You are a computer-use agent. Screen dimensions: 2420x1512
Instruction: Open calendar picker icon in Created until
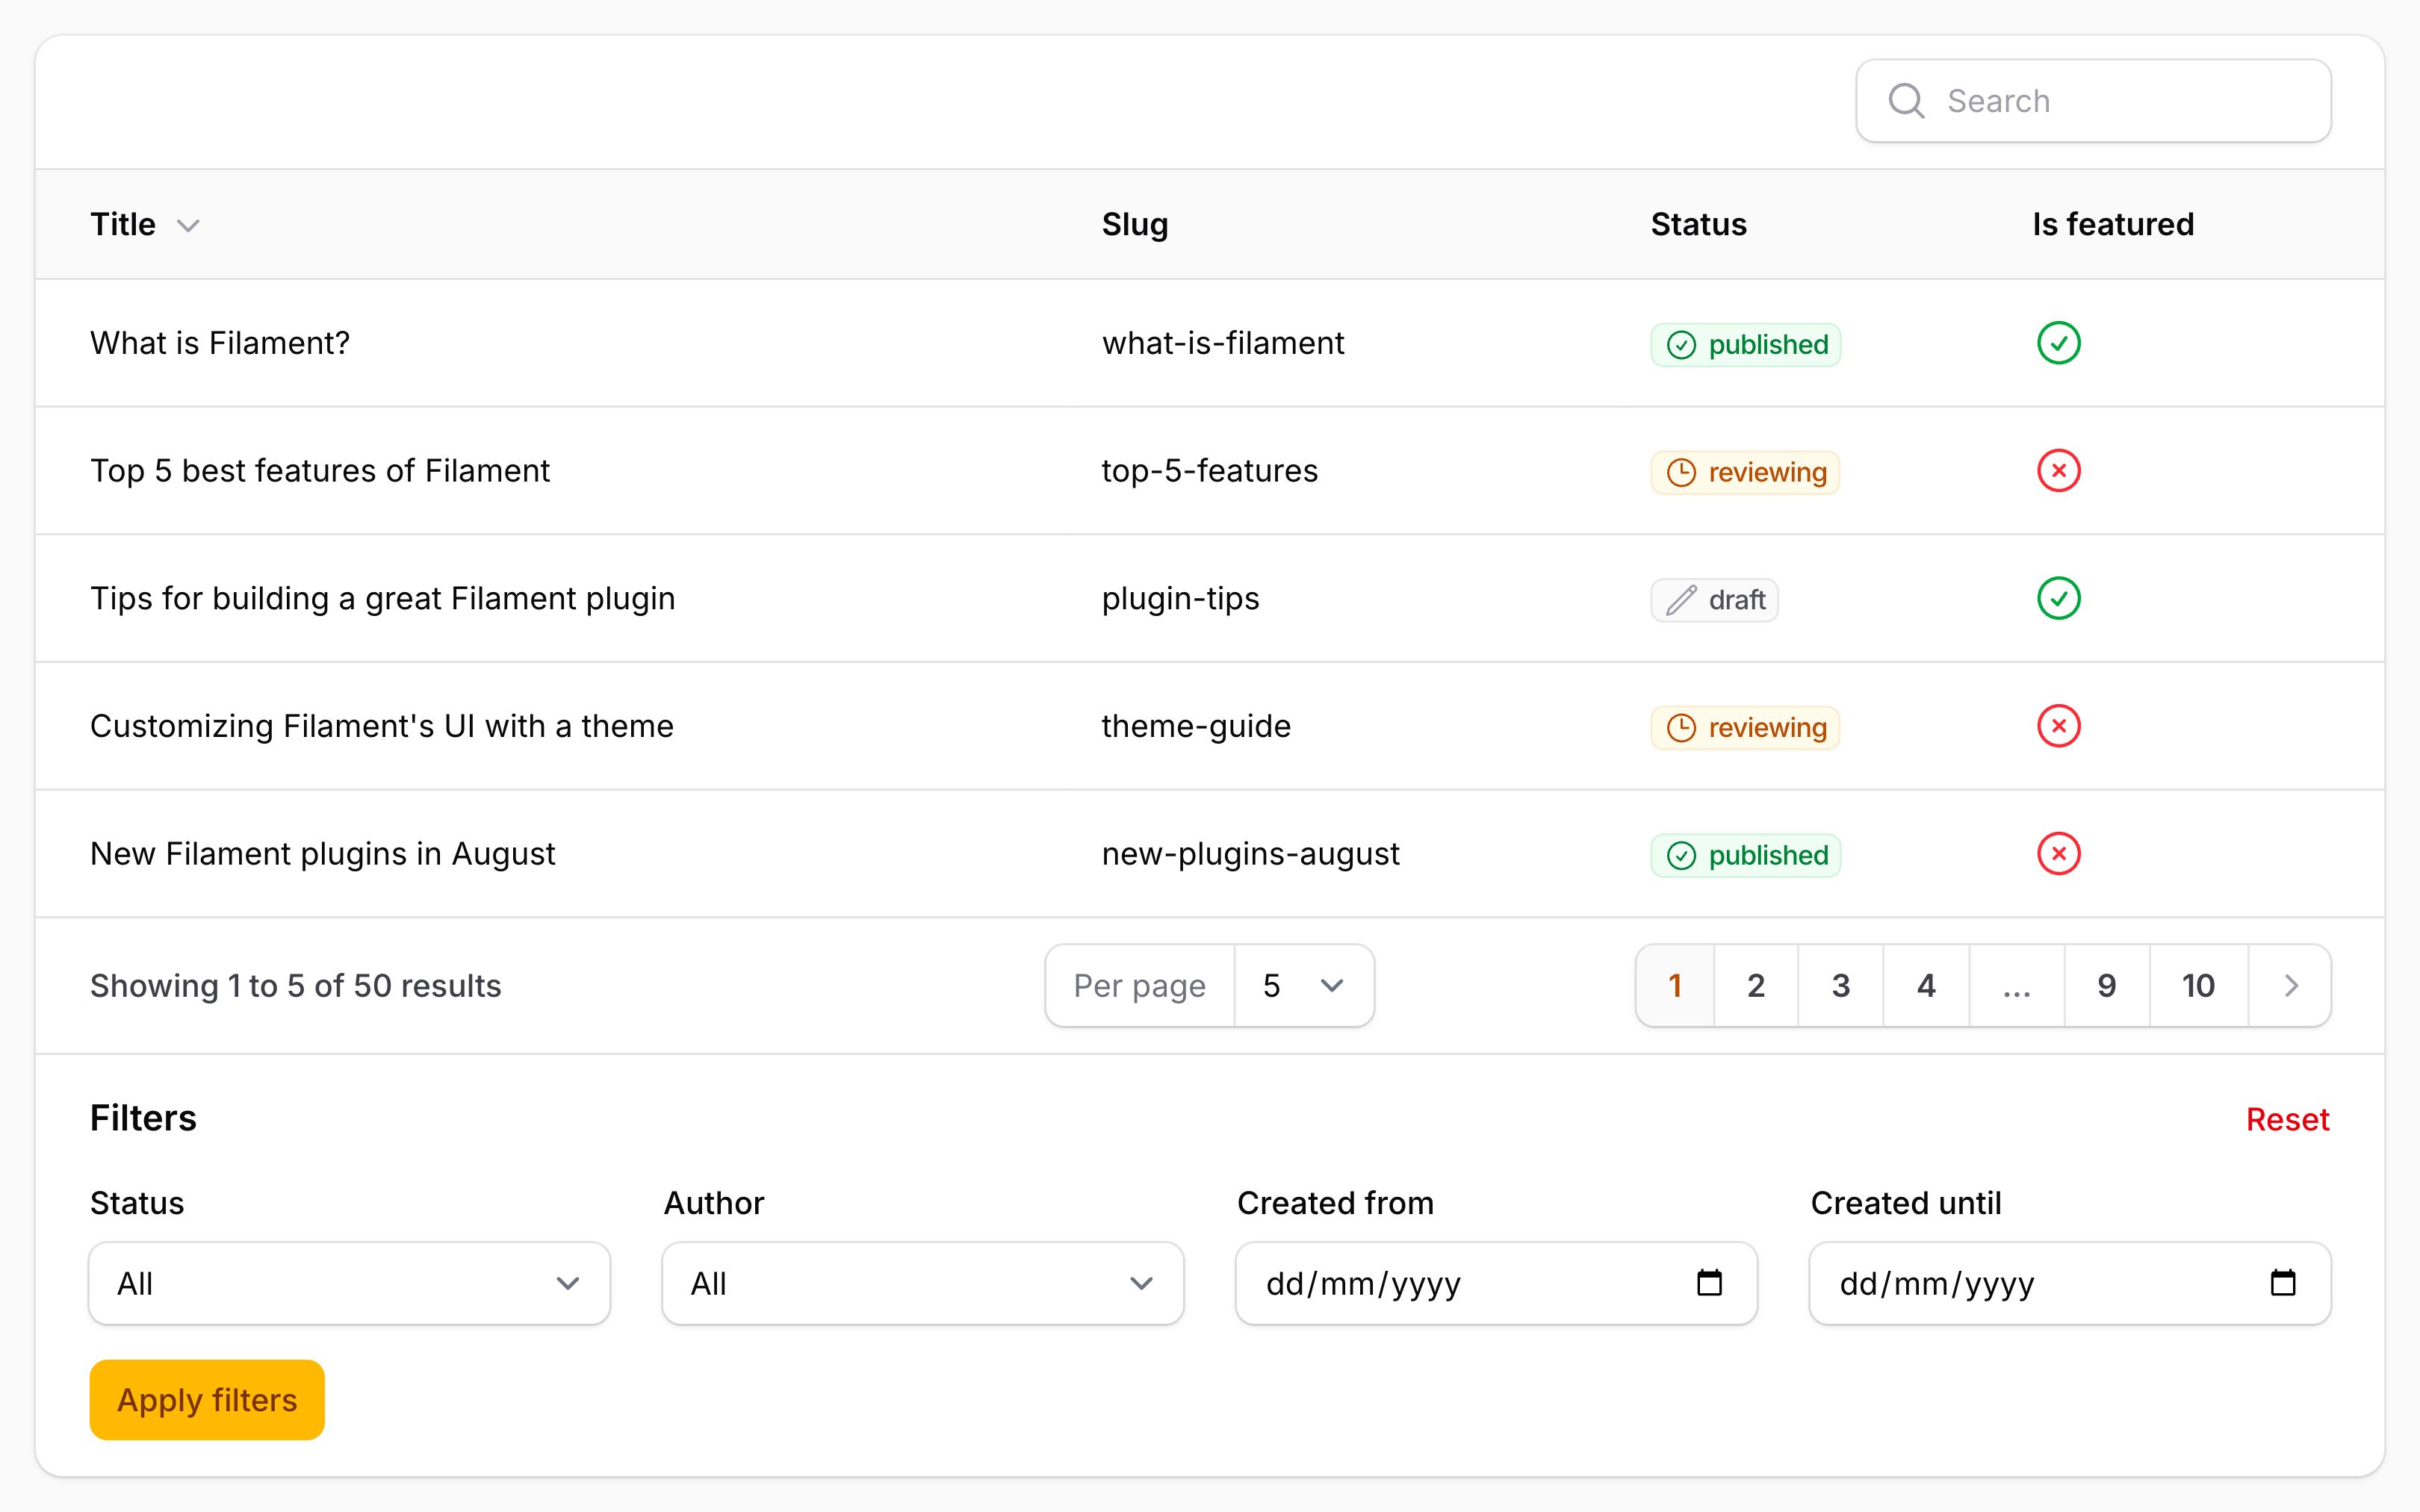2283,1283
